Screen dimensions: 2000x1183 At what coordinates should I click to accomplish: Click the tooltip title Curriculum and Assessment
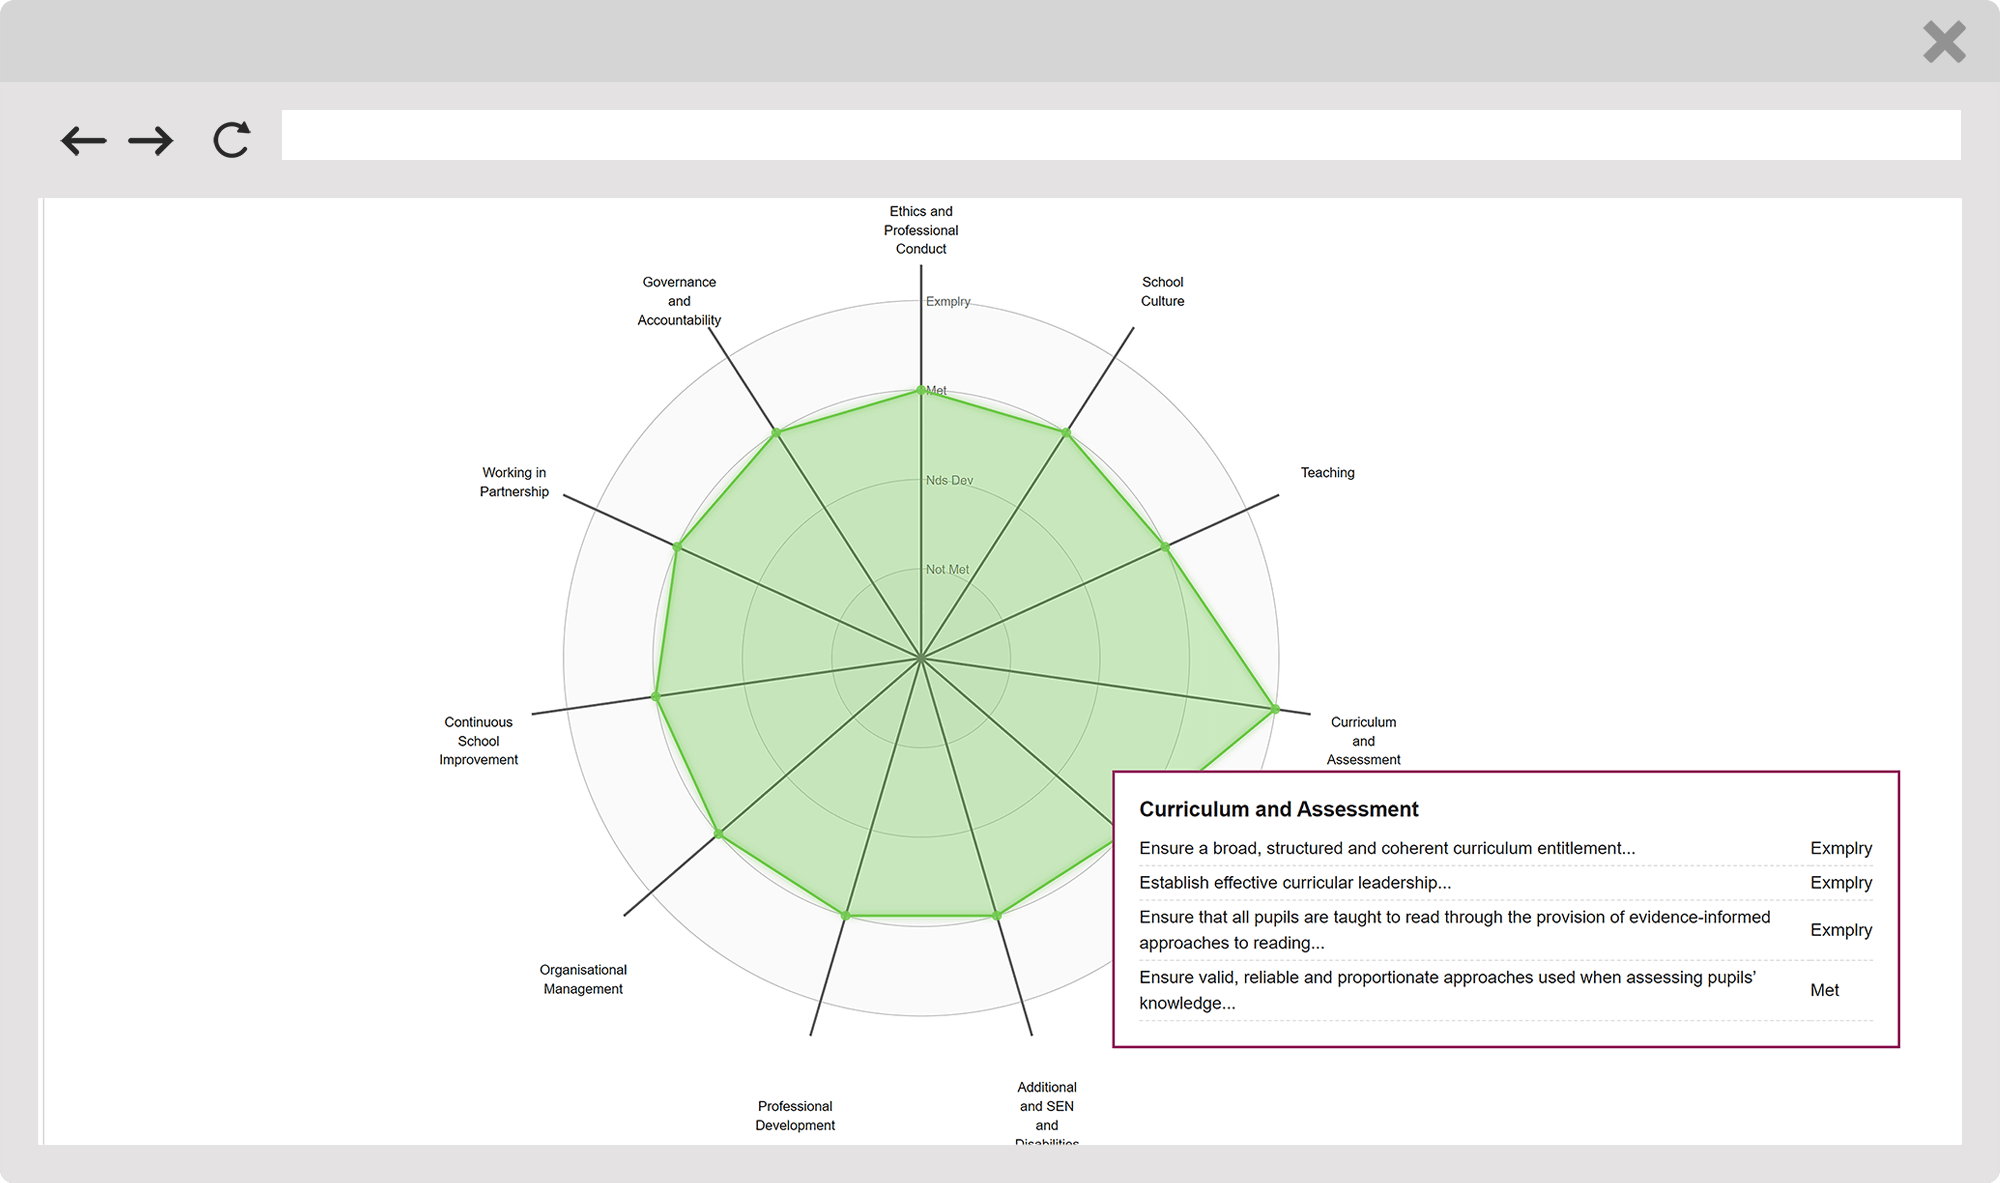[x=1279, y=809]
